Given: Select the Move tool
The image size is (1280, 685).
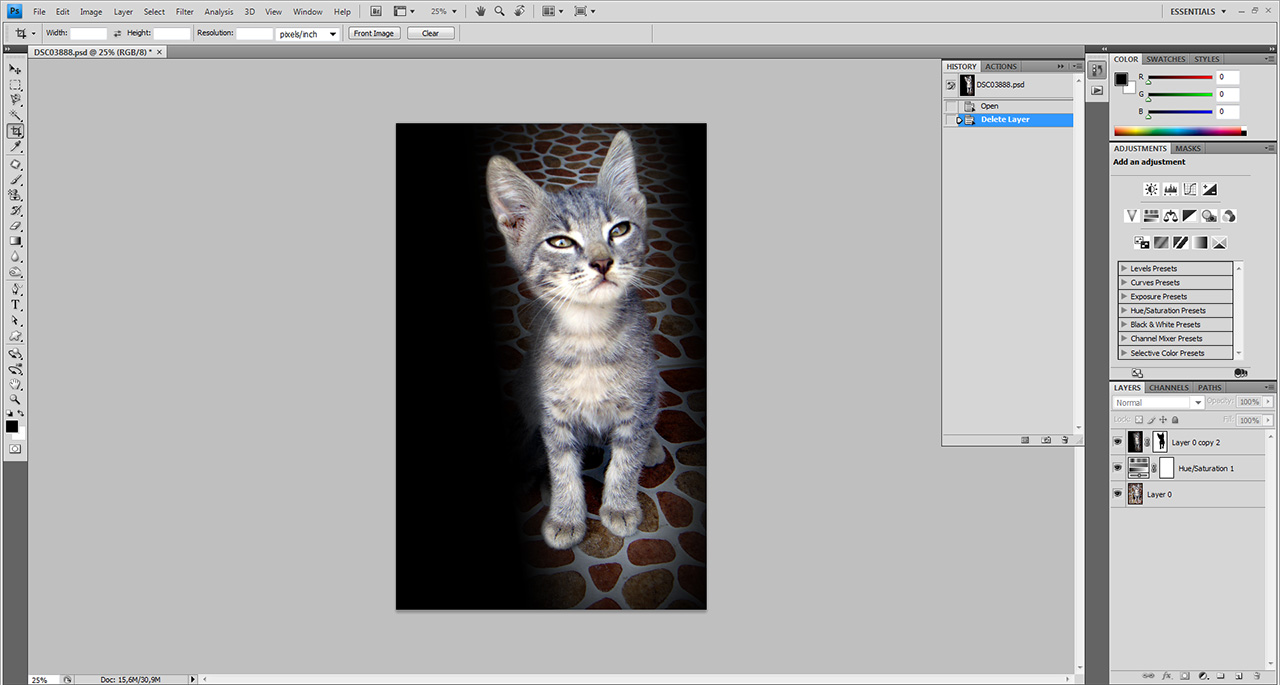Looking at the screenshot, I should click(16, 69).
